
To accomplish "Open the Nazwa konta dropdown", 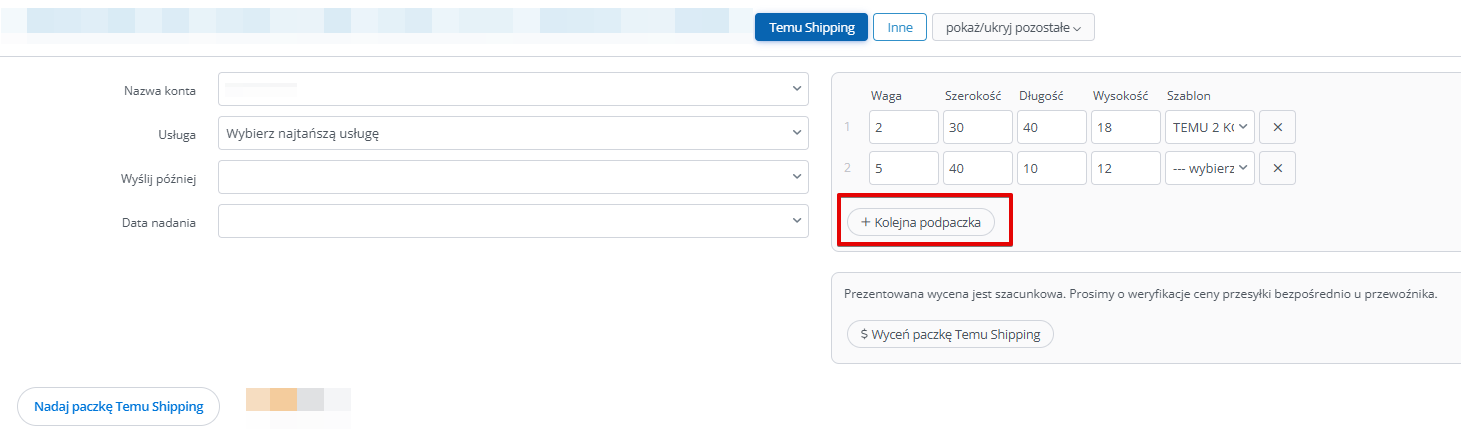I will coord(512,89).
